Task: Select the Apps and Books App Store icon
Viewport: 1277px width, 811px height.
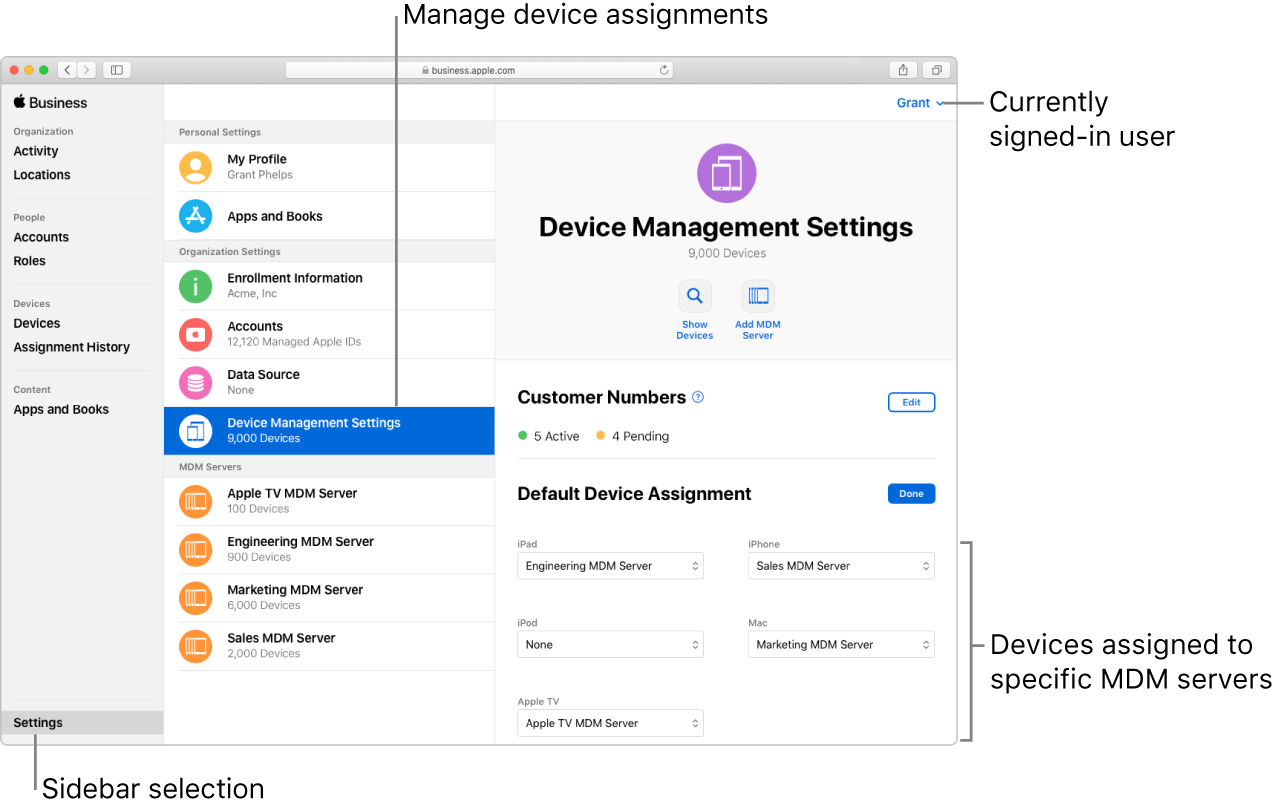Action: tap(195, 215)
